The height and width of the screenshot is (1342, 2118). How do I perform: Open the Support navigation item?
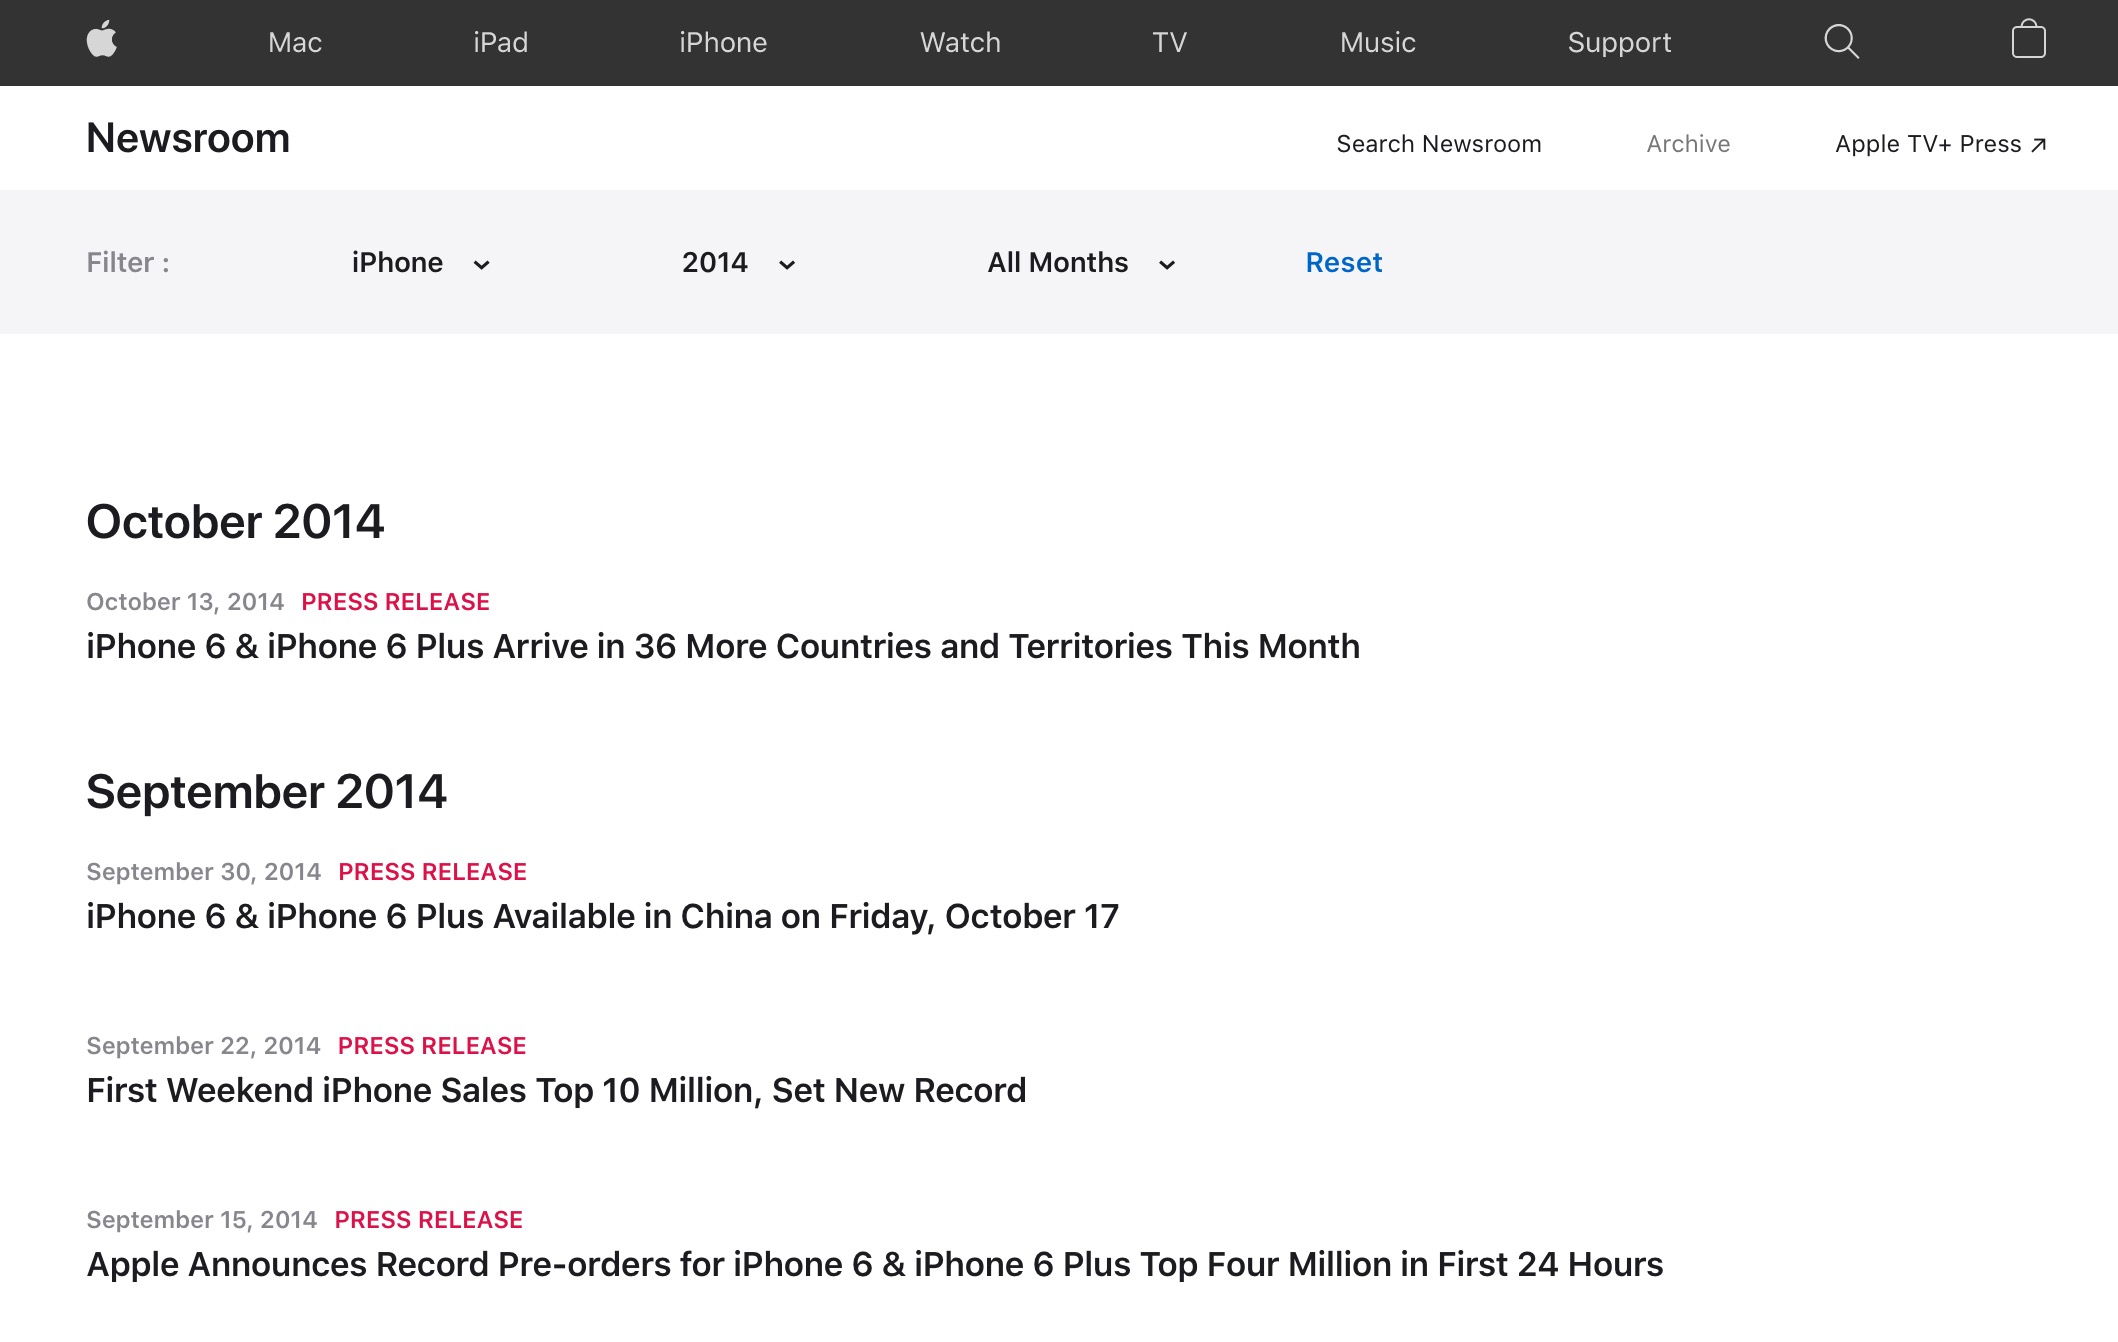1619,42
